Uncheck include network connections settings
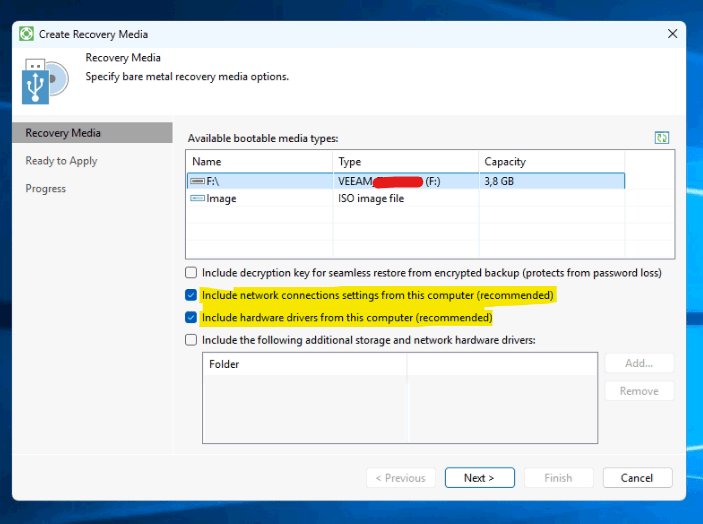703x524 pixels. [191, 296]
